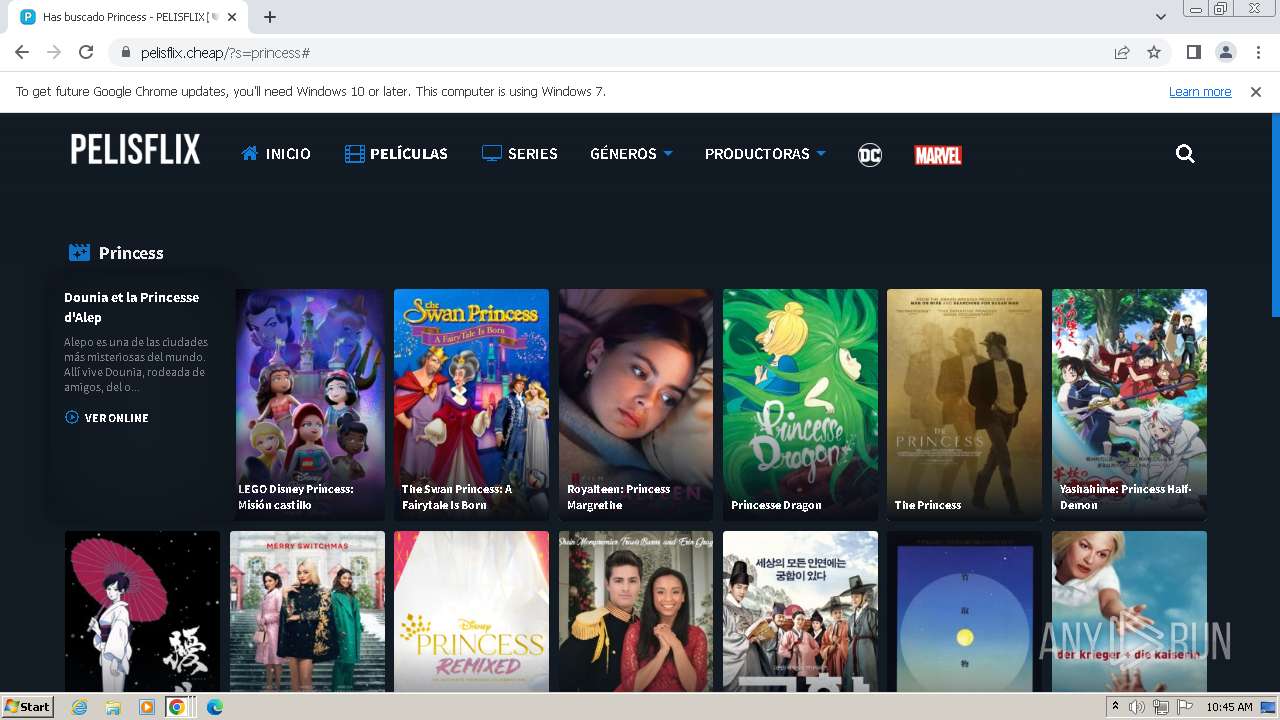Click the Ver Online link
Screen dimensions: 1280x720
(106, 418)
